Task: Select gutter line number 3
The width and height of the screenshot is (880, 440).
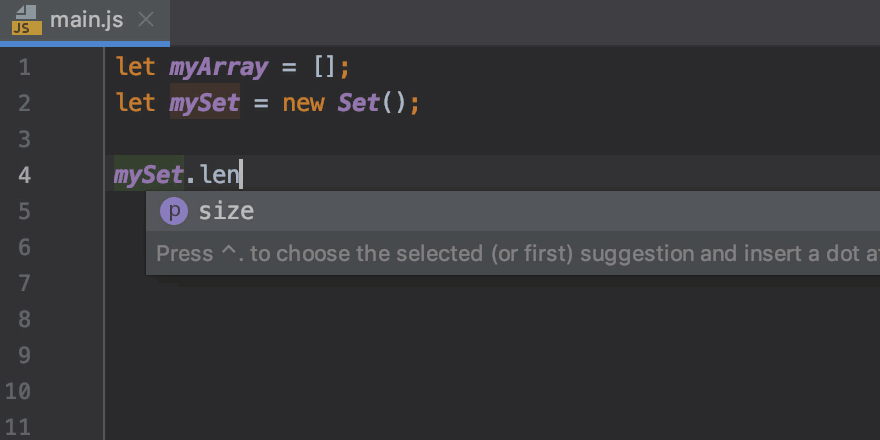Action: (x=24, y=139)
